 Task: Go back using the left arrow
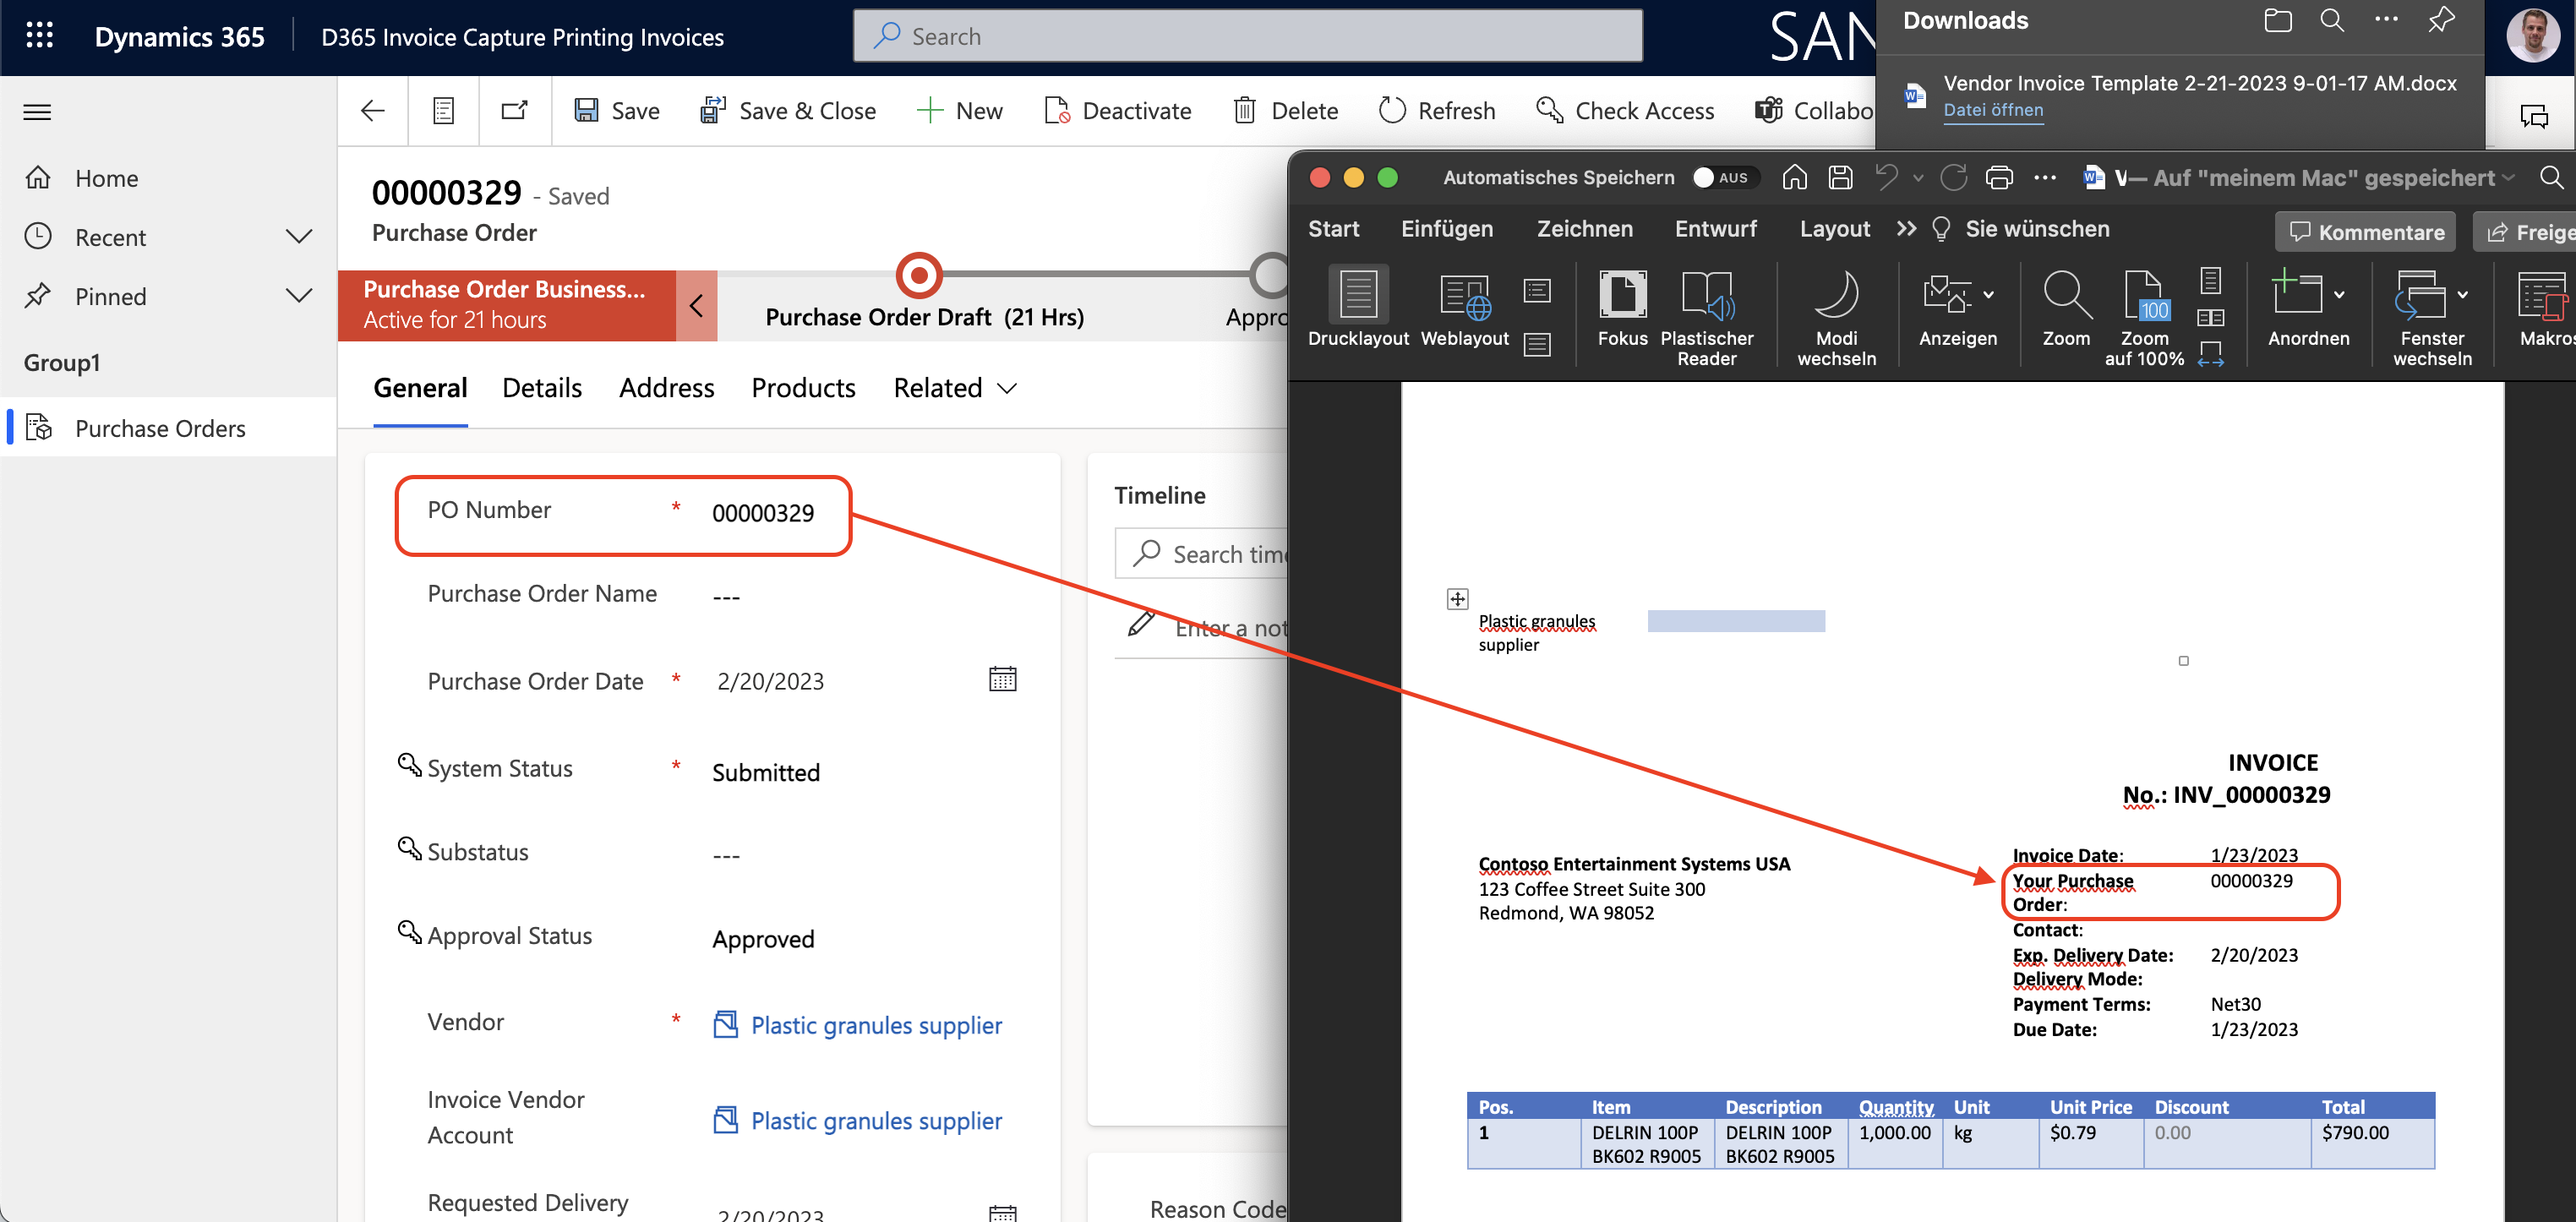coord(373,111)
